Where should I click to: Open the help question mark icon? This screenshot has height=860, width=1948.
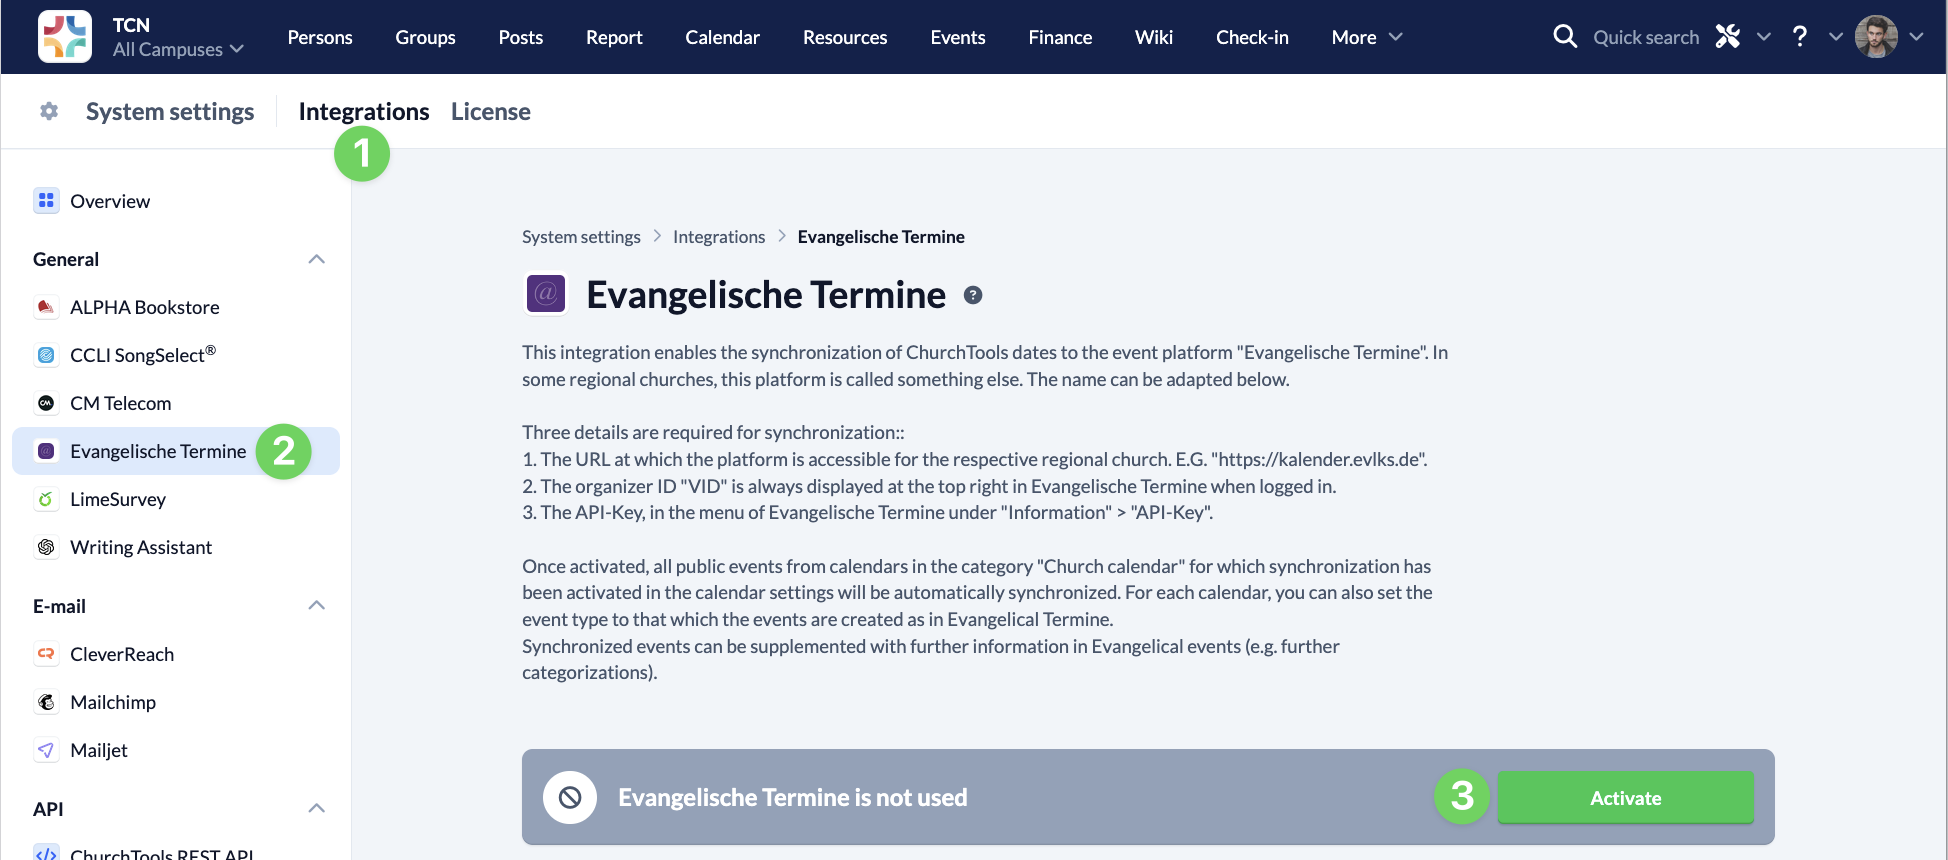click(x=1800, y=37)
